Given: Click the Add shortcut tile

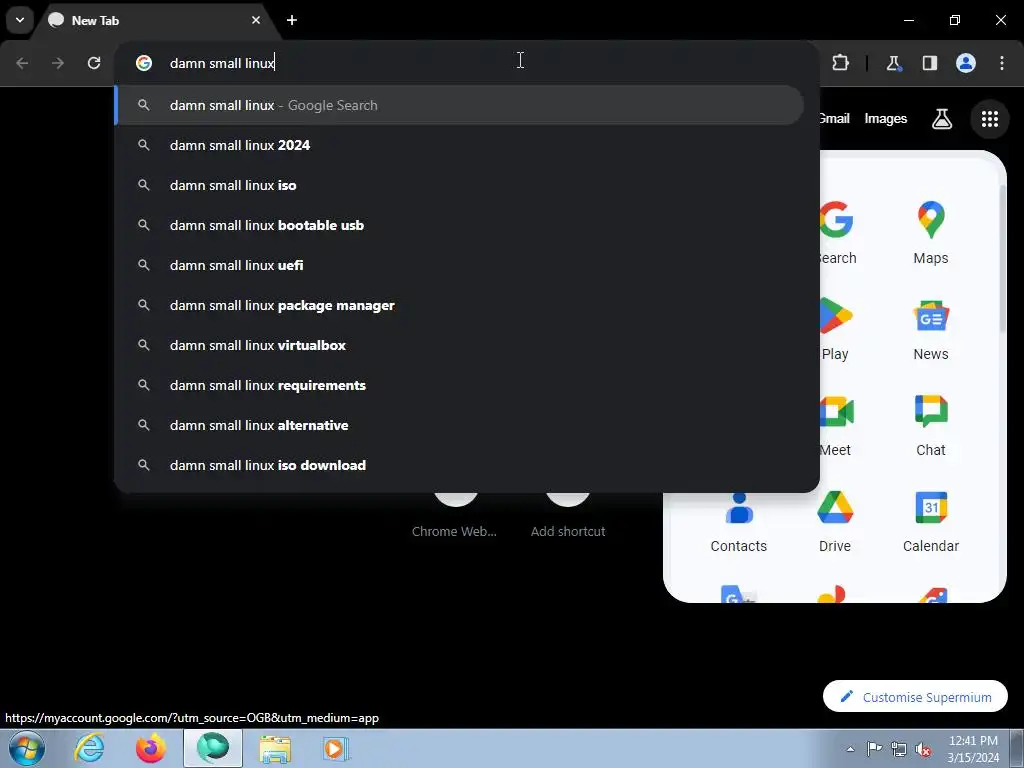Looking at the screenshot, I should (x=568, y=516).
